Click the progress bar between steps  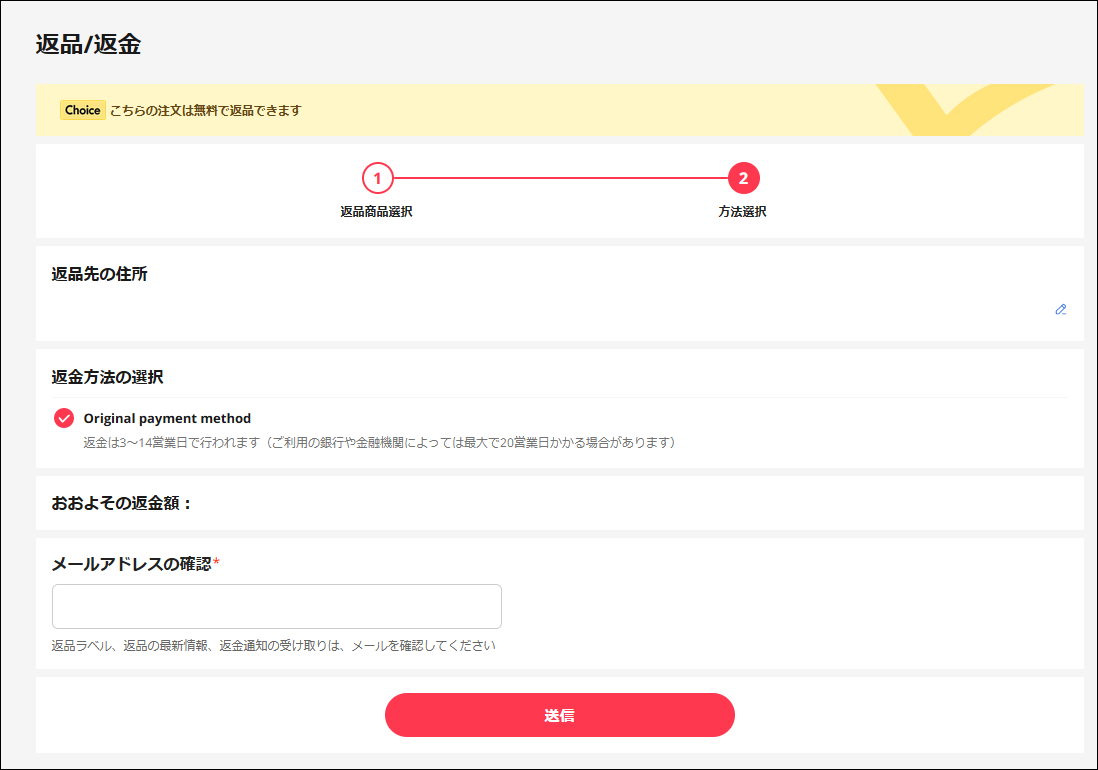(560, 180)
